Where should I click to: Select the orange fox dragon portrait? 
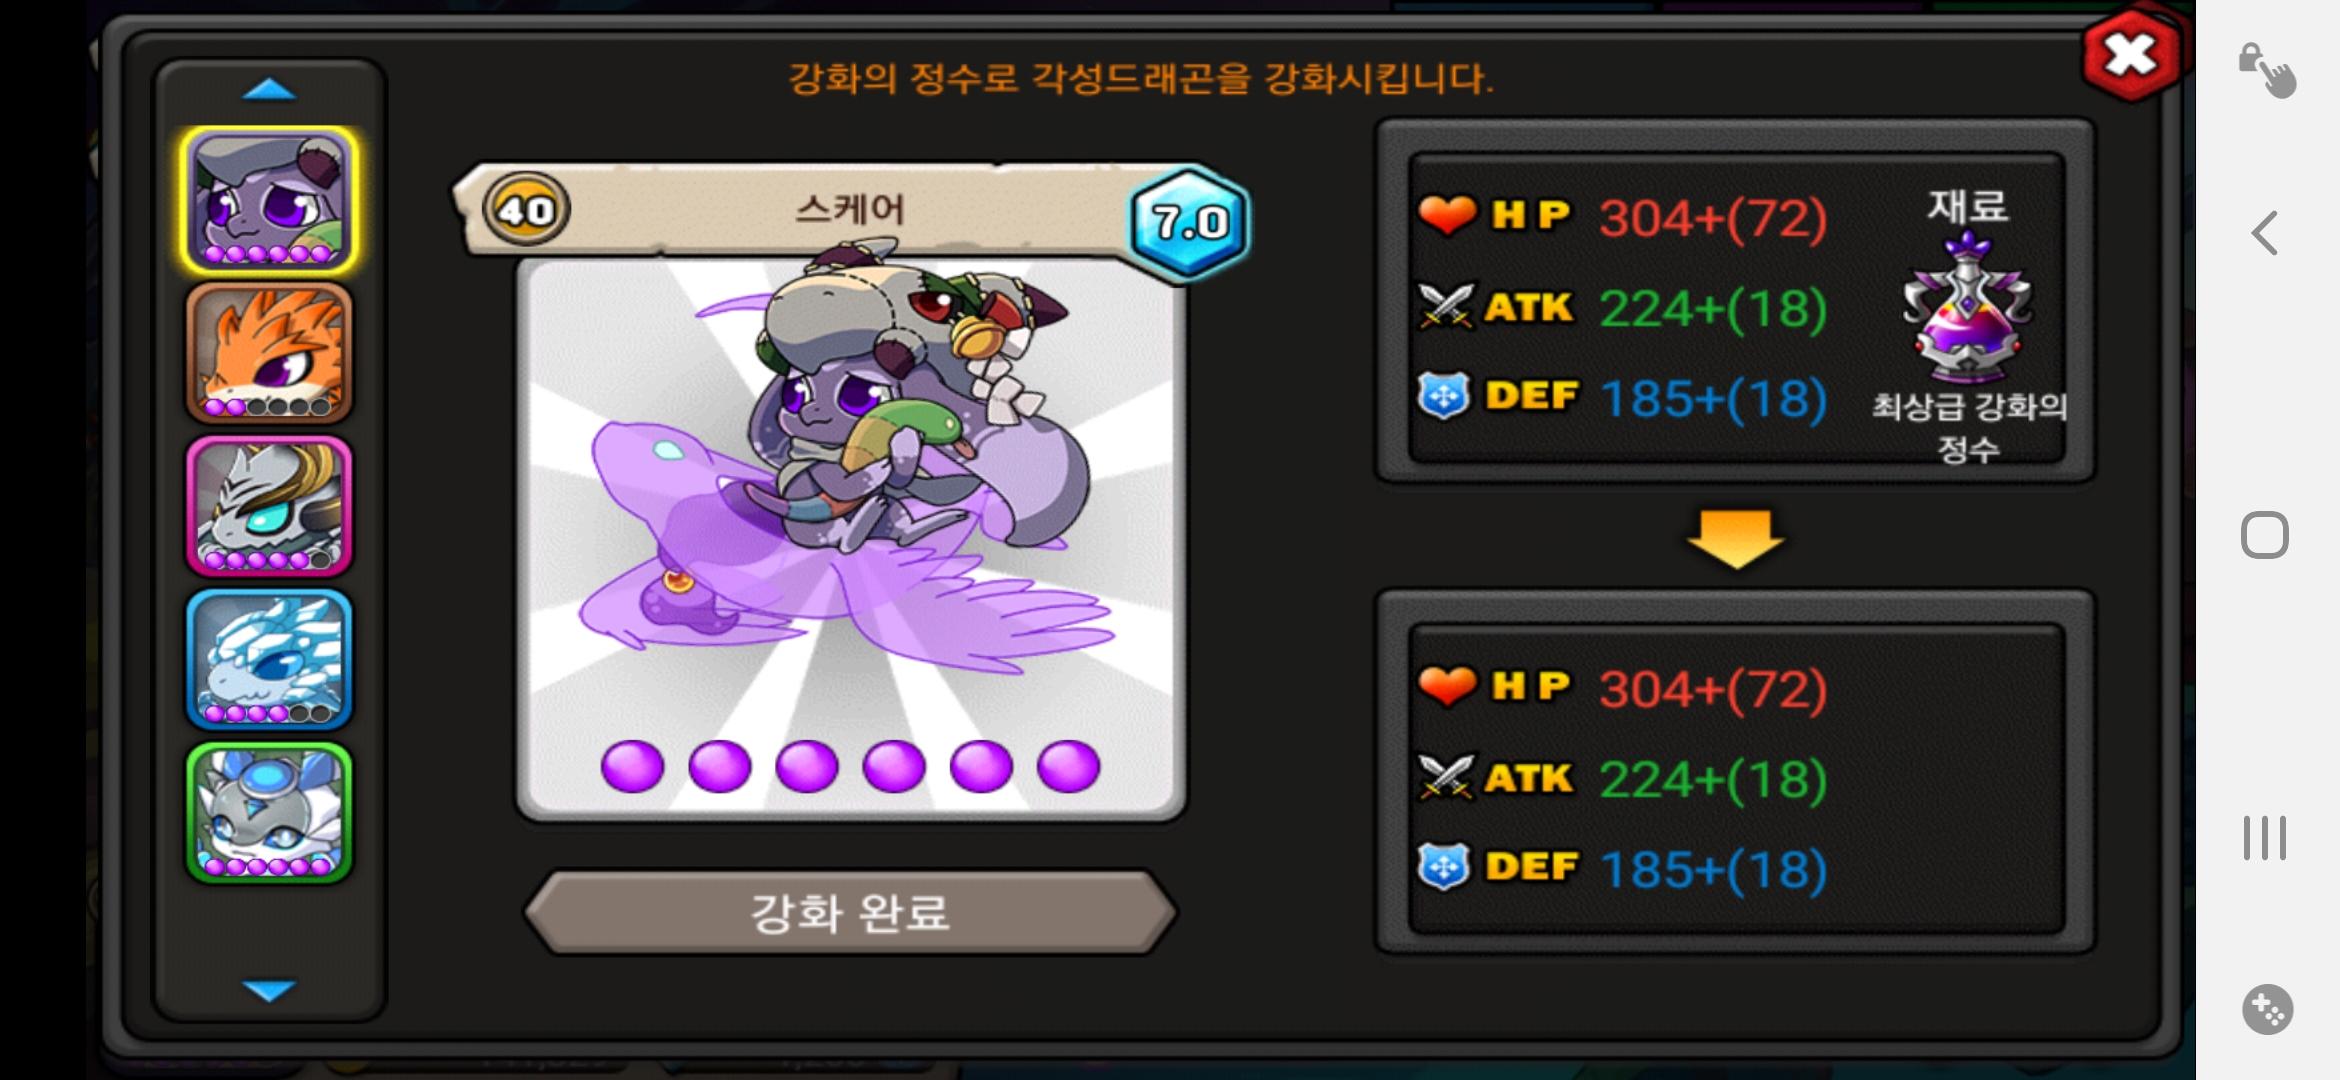(x=269, y=353)
